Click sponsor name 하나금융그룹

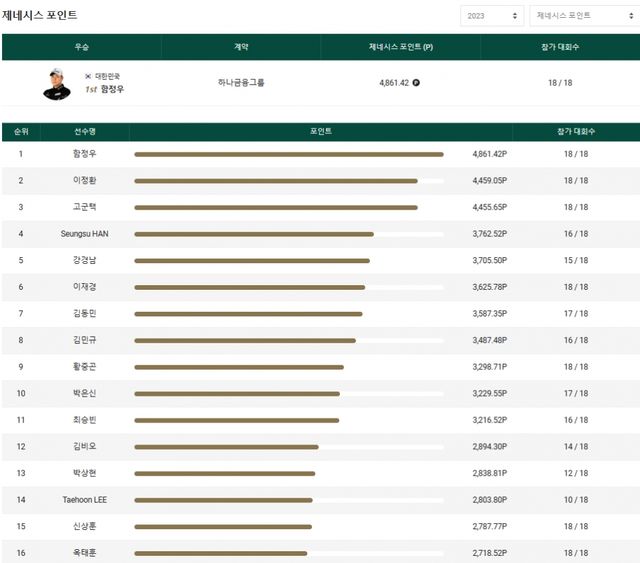(240, 83)
